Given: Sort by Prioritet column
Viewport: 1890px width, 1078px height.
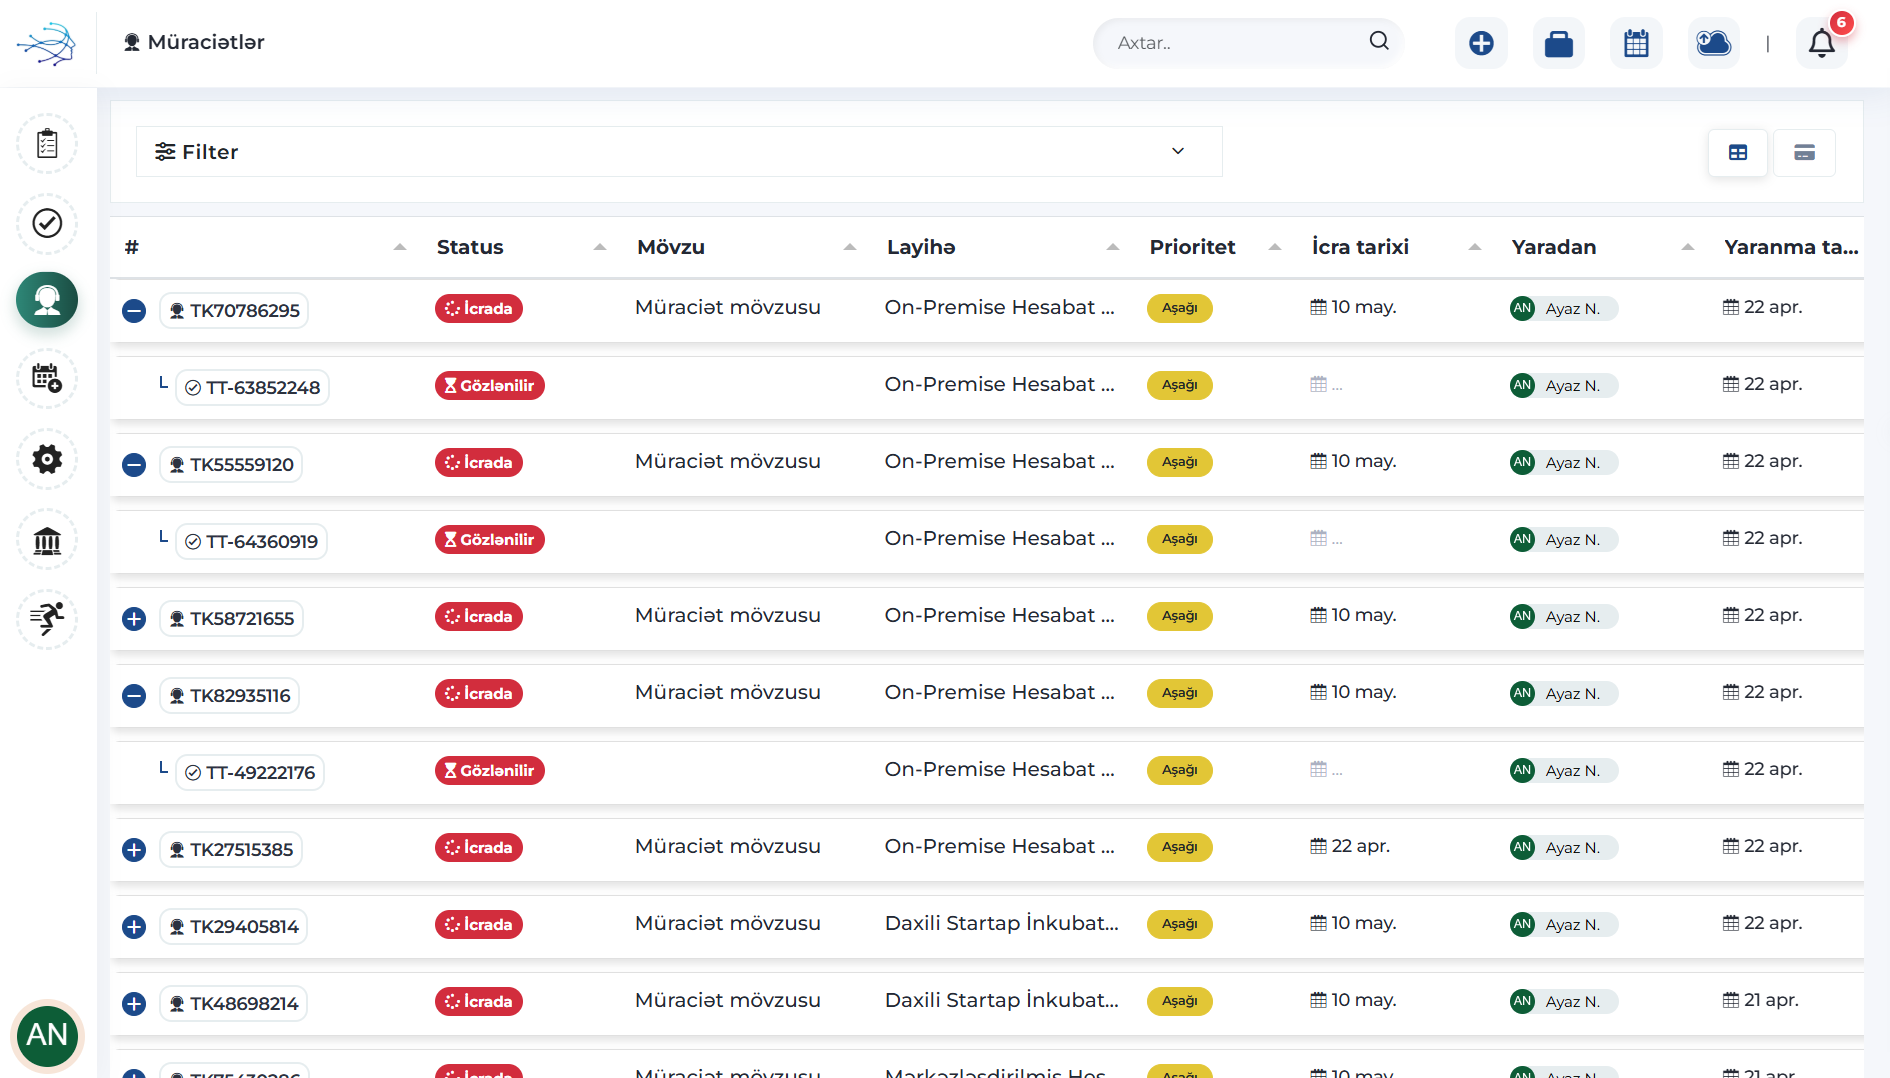Looking at the screenshot, I should click(1215, 247).
